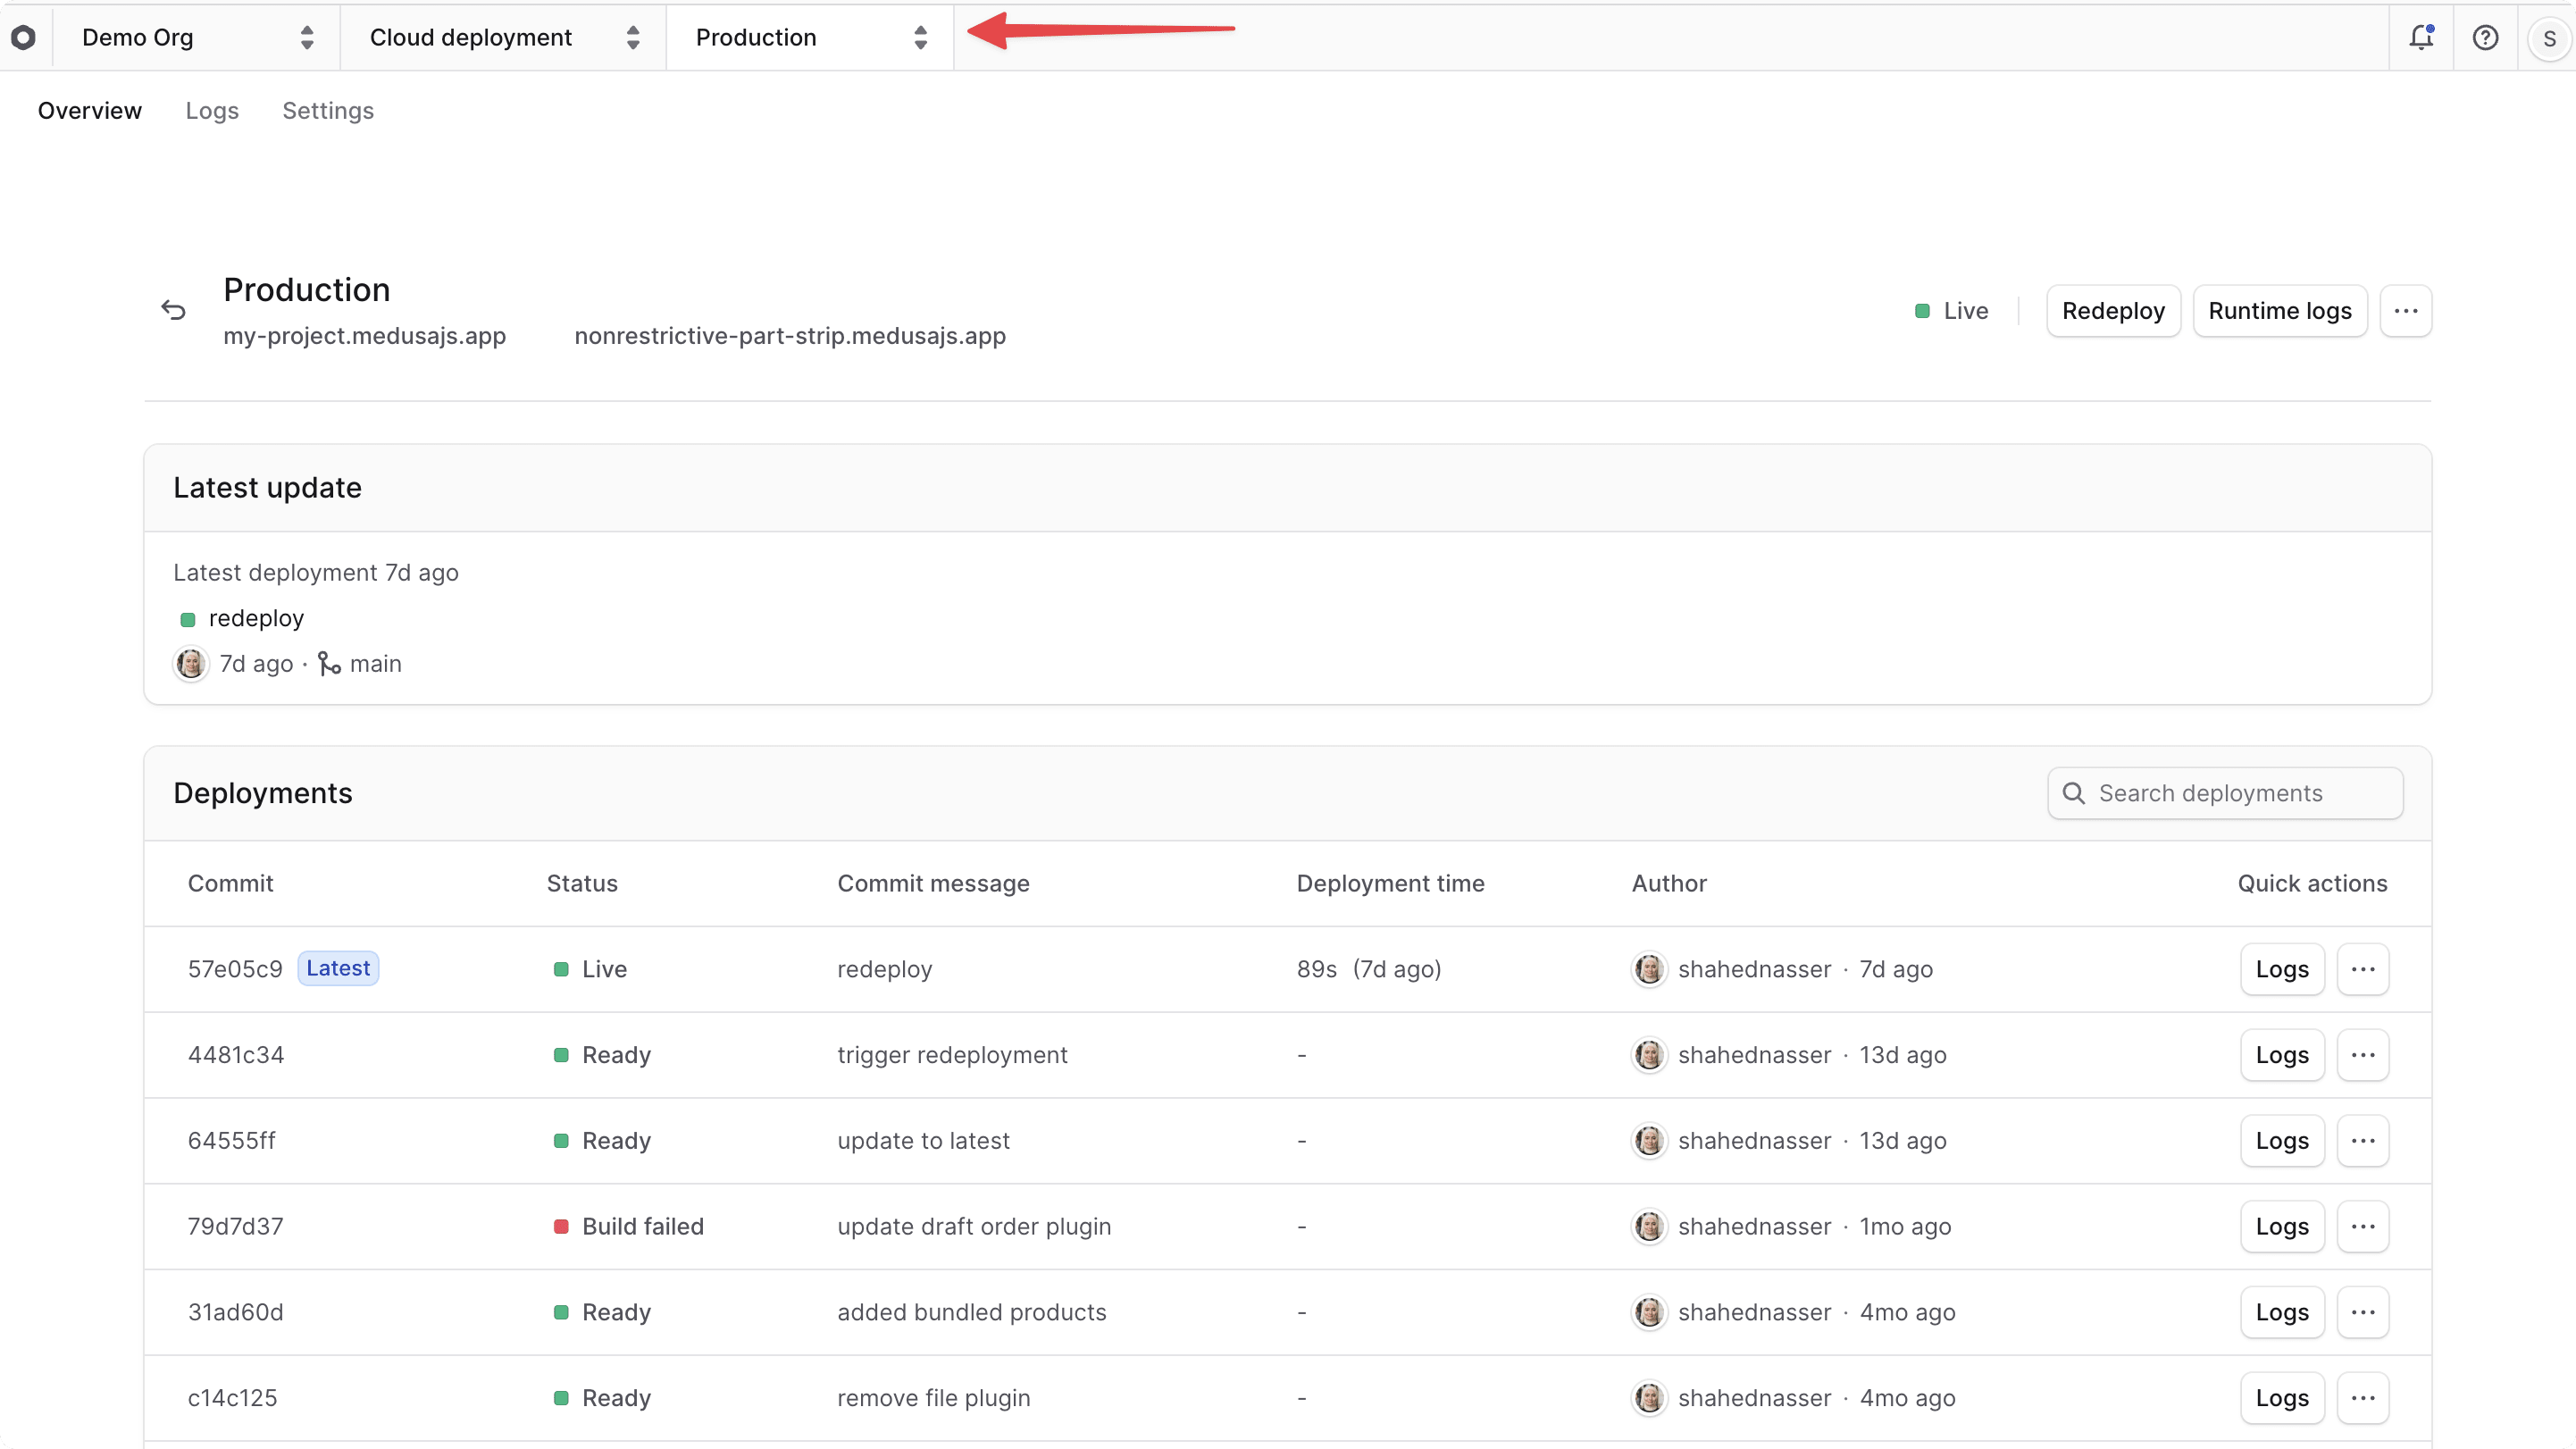Open the Production environment selector
The image size is (2576, 1449).
pos(811,37)
